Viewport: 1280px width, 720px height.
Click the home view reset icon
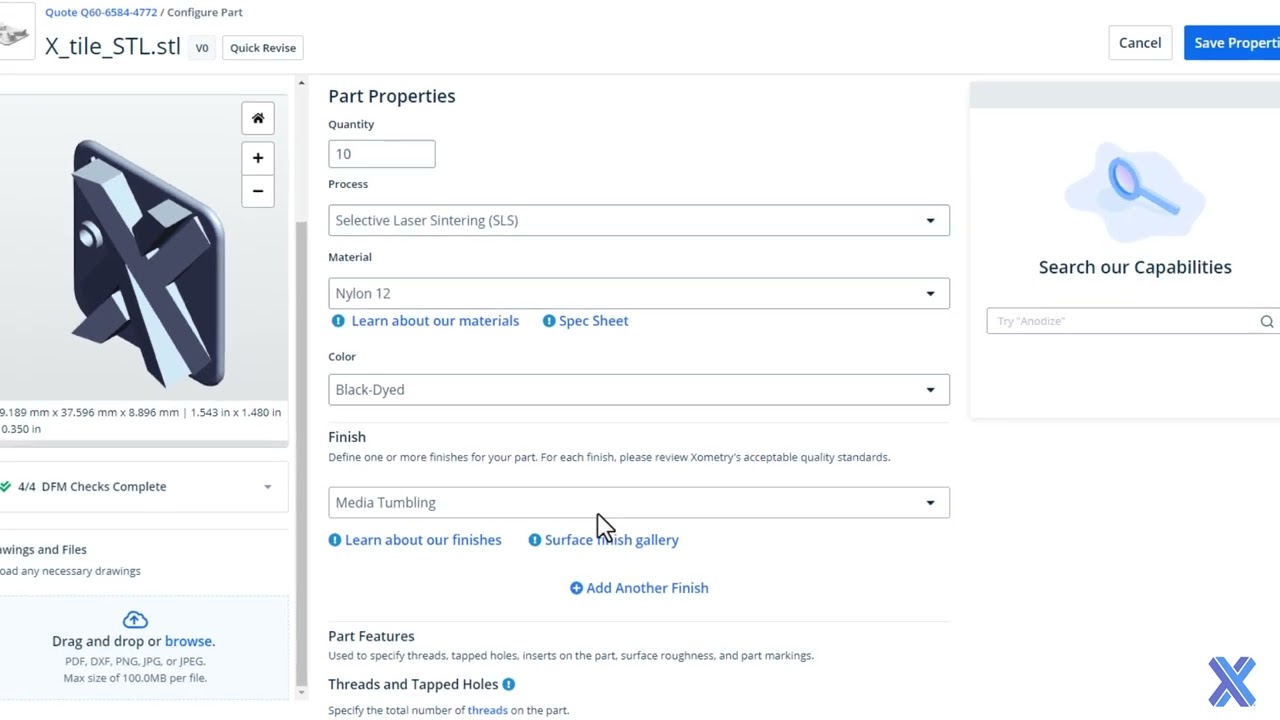[258, 118]
